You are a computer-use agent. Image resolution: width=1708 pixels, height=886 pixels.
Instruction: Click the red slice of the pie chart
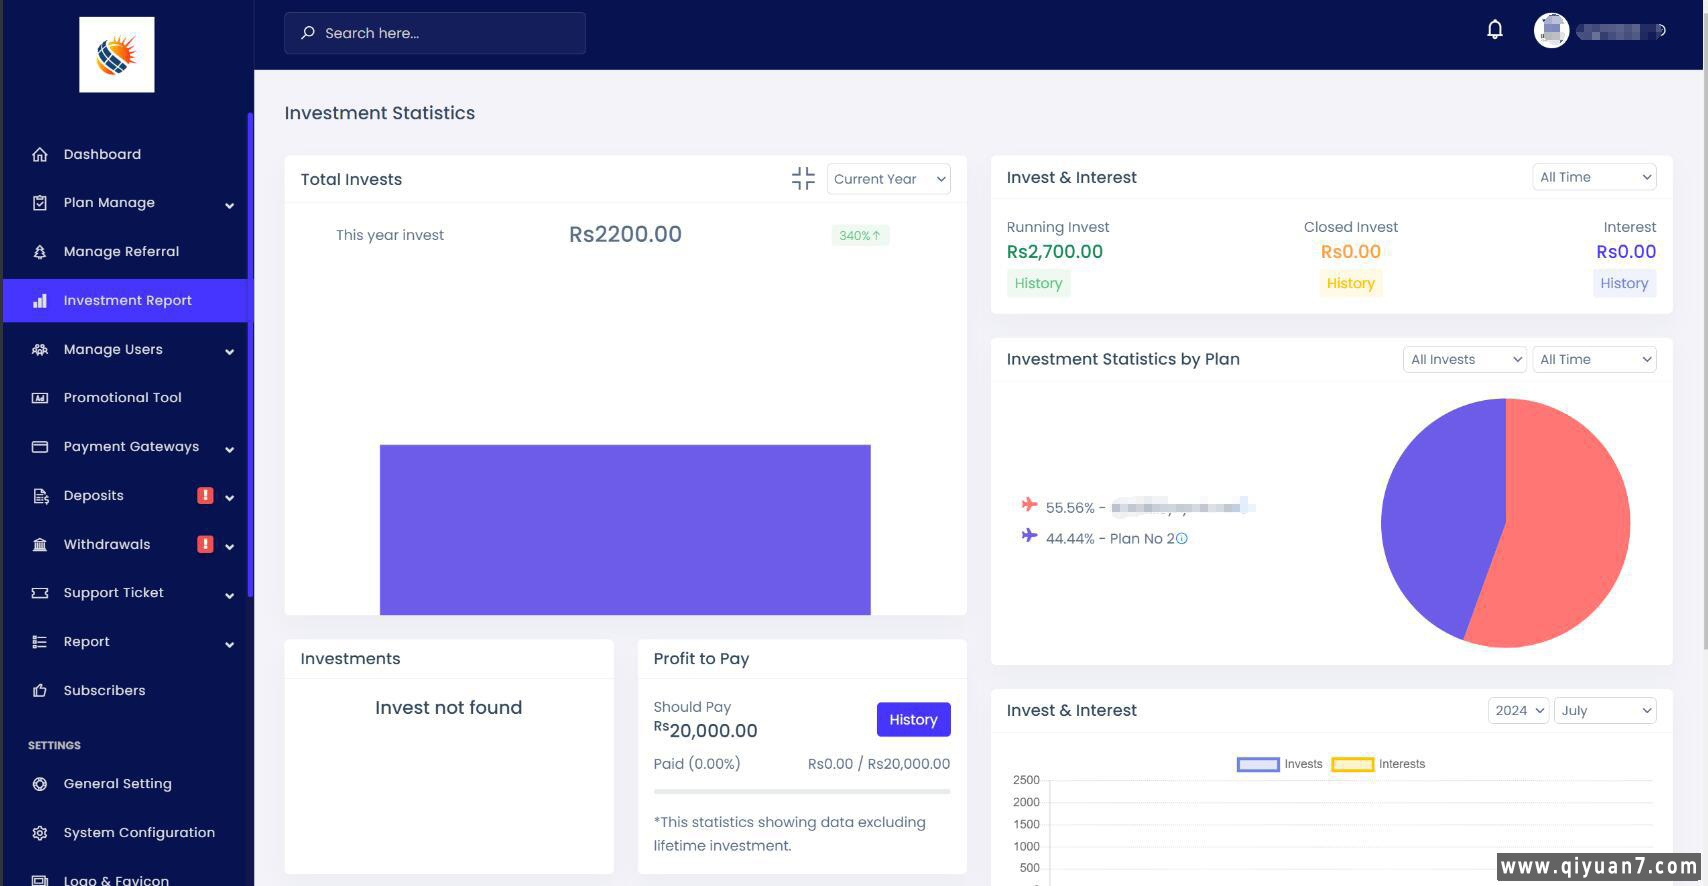[x=1560, y=540]
